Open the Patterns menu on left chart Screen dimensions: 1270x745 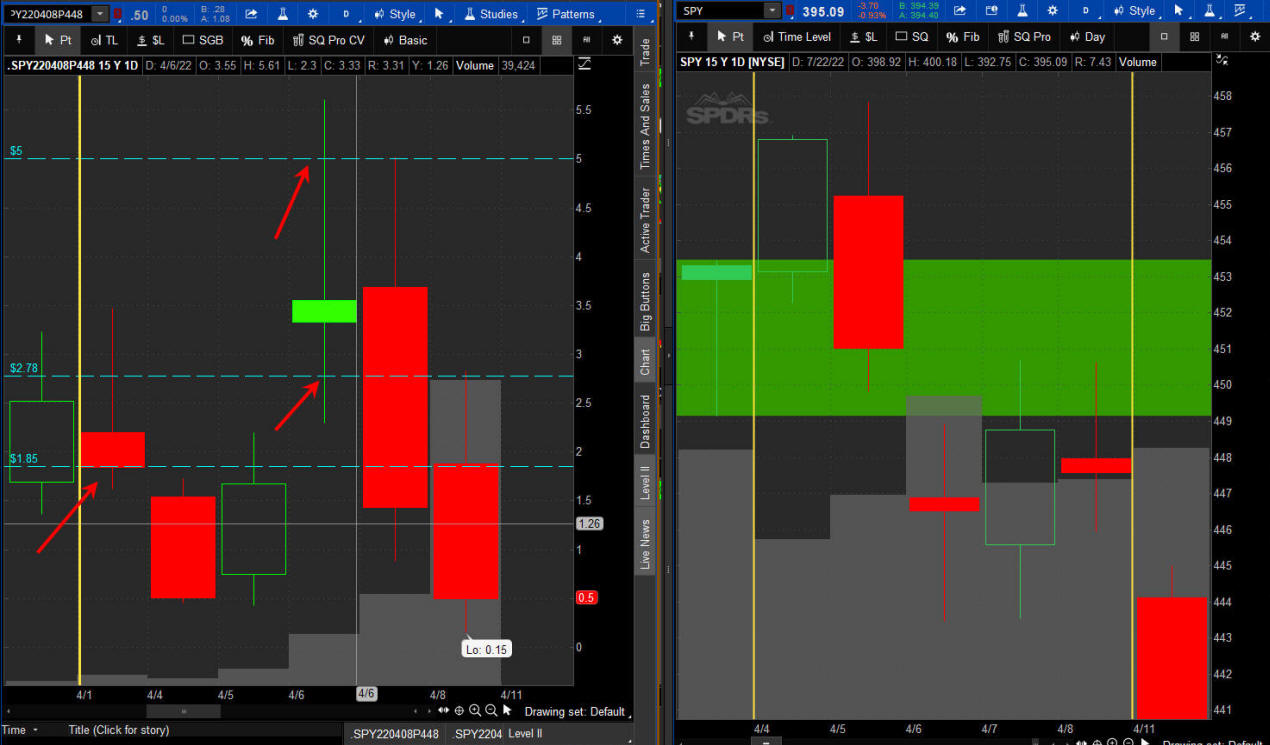coord(565,14)
